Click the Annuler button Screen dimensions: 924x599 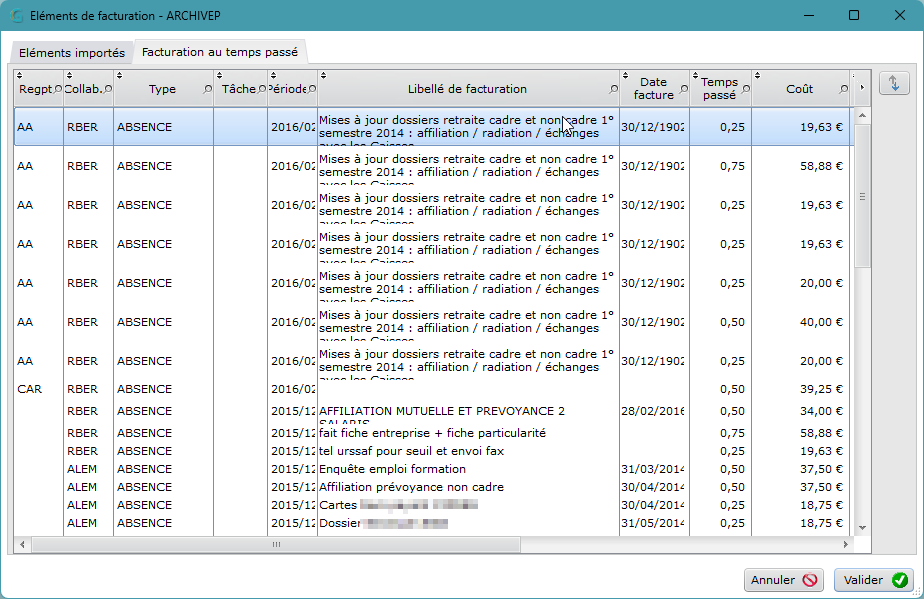point(784,580)
